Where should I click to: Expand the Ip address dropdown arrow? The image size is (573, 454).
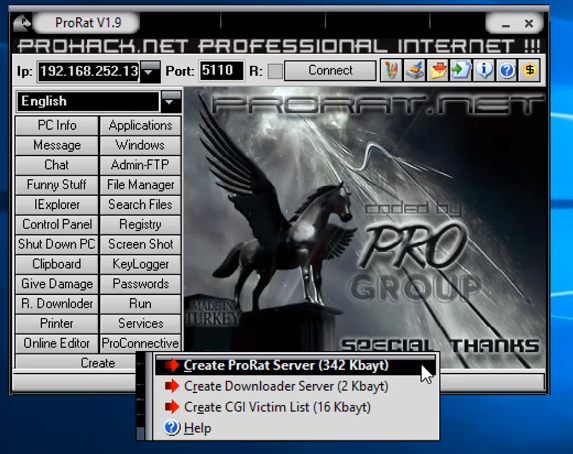[150, 71]
